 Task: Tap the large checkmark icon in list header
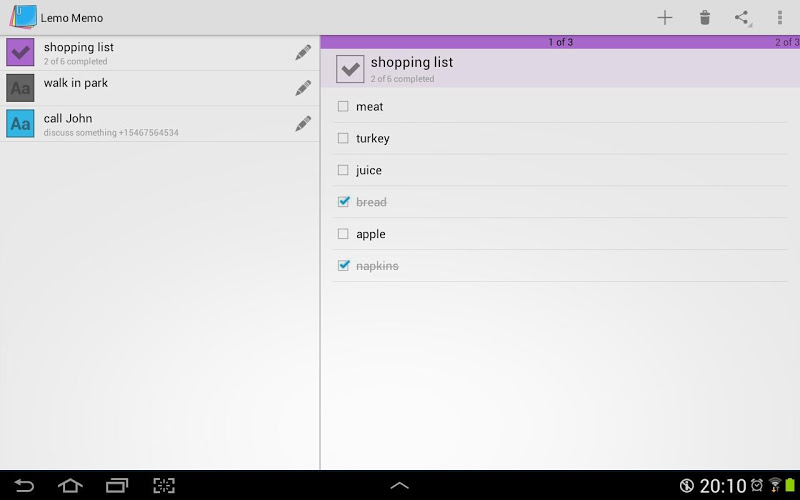350,69
